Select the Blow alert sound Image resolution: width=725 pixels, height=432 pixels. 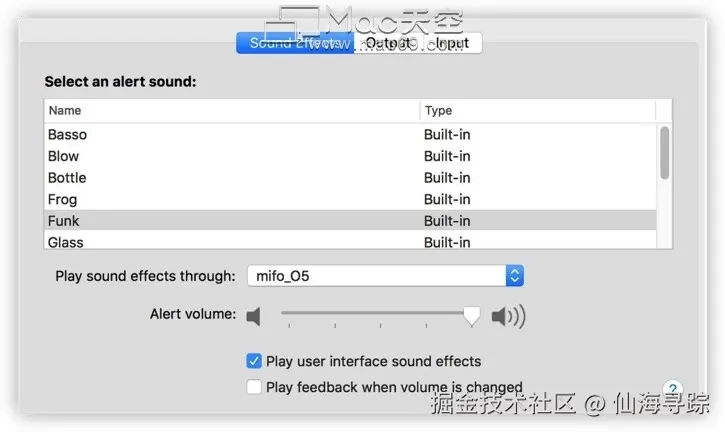pos(350,156)
